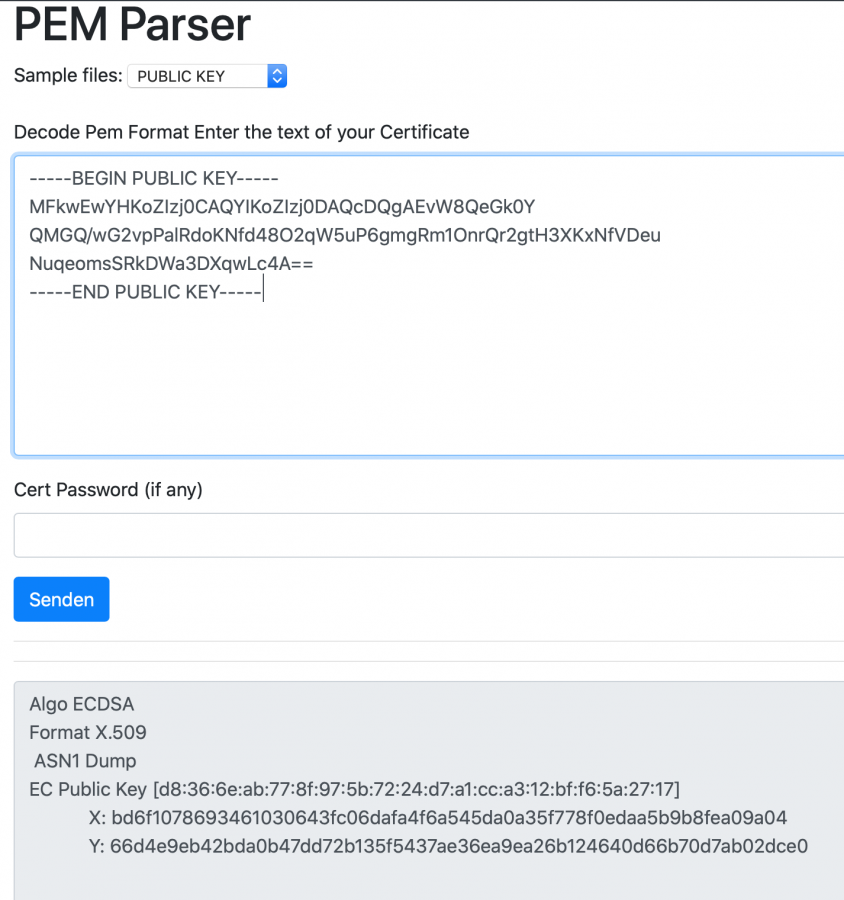Click the PEM Parser page heading
The width and height of the screenshot is (844, 900).
(x=132, y=25)
